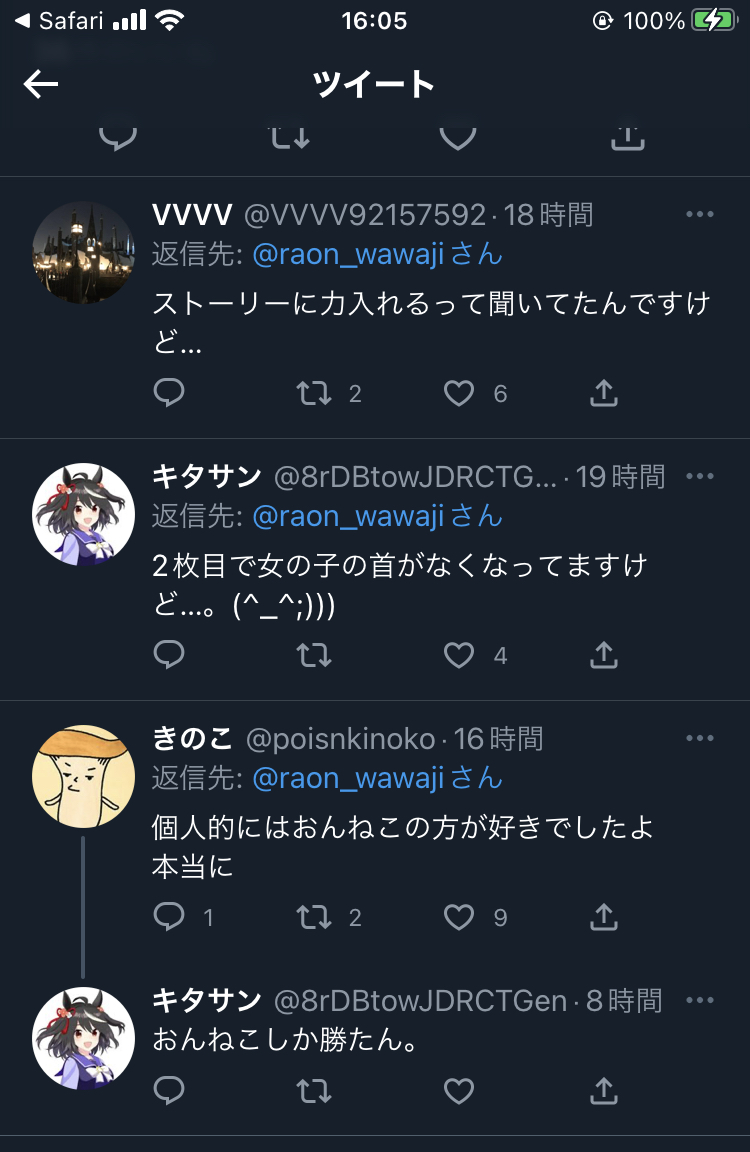This screenshot has width=750, height=1152.
Task: Open きのこ's mushroom avatar
Action: [x=84, y=776]
